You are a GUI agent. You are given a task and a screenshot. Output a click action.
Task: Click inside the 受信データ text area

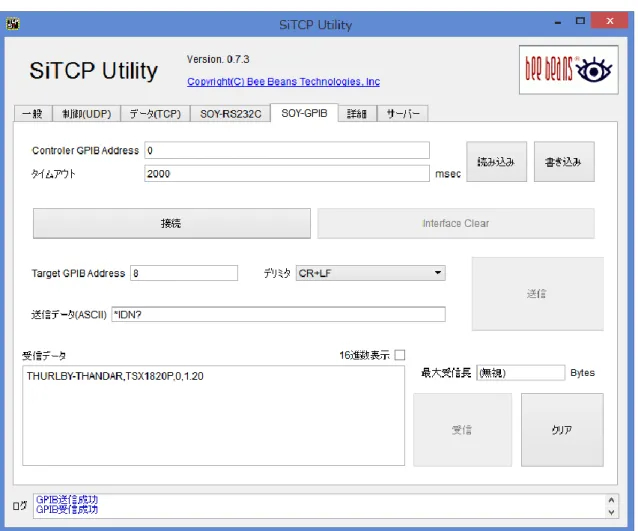pyautogui.click(x=214, y=415)
